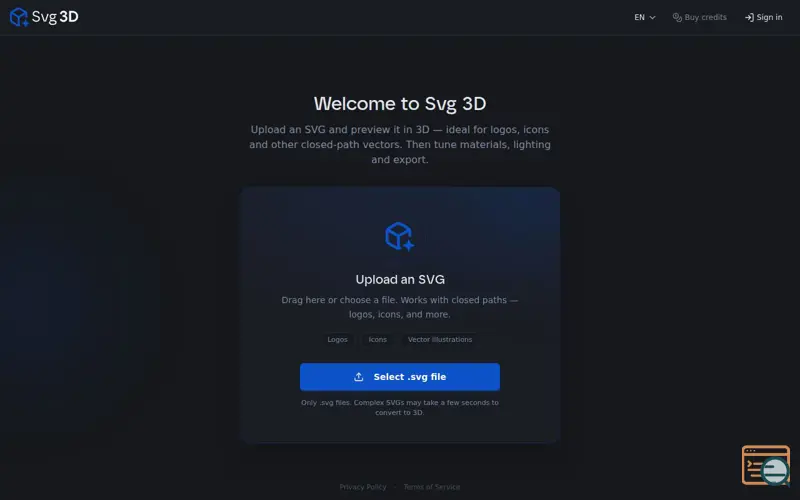Click the coins icon beside Buy credits

(x=677, y=17)
